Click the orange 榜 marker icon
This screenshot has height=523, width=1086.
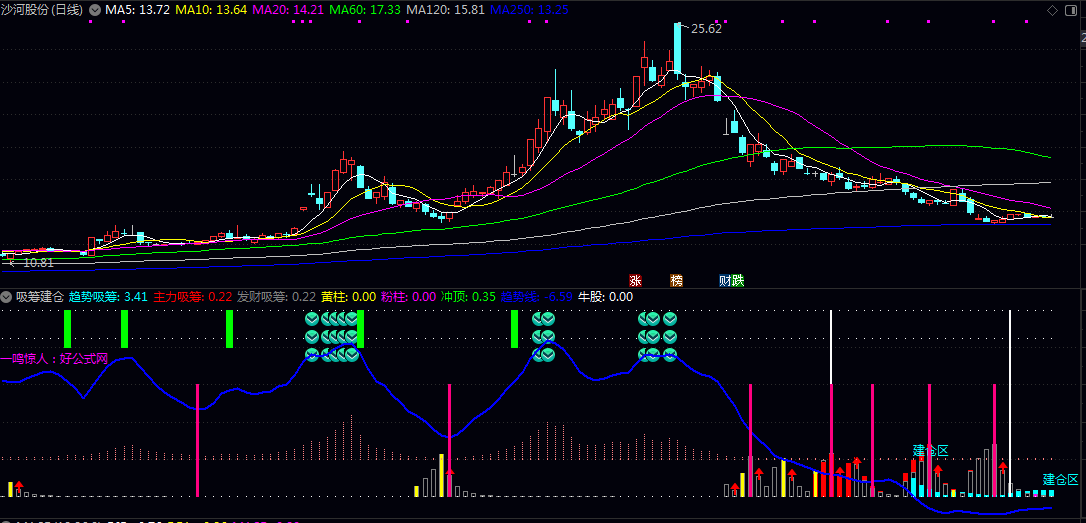point(676,280)
